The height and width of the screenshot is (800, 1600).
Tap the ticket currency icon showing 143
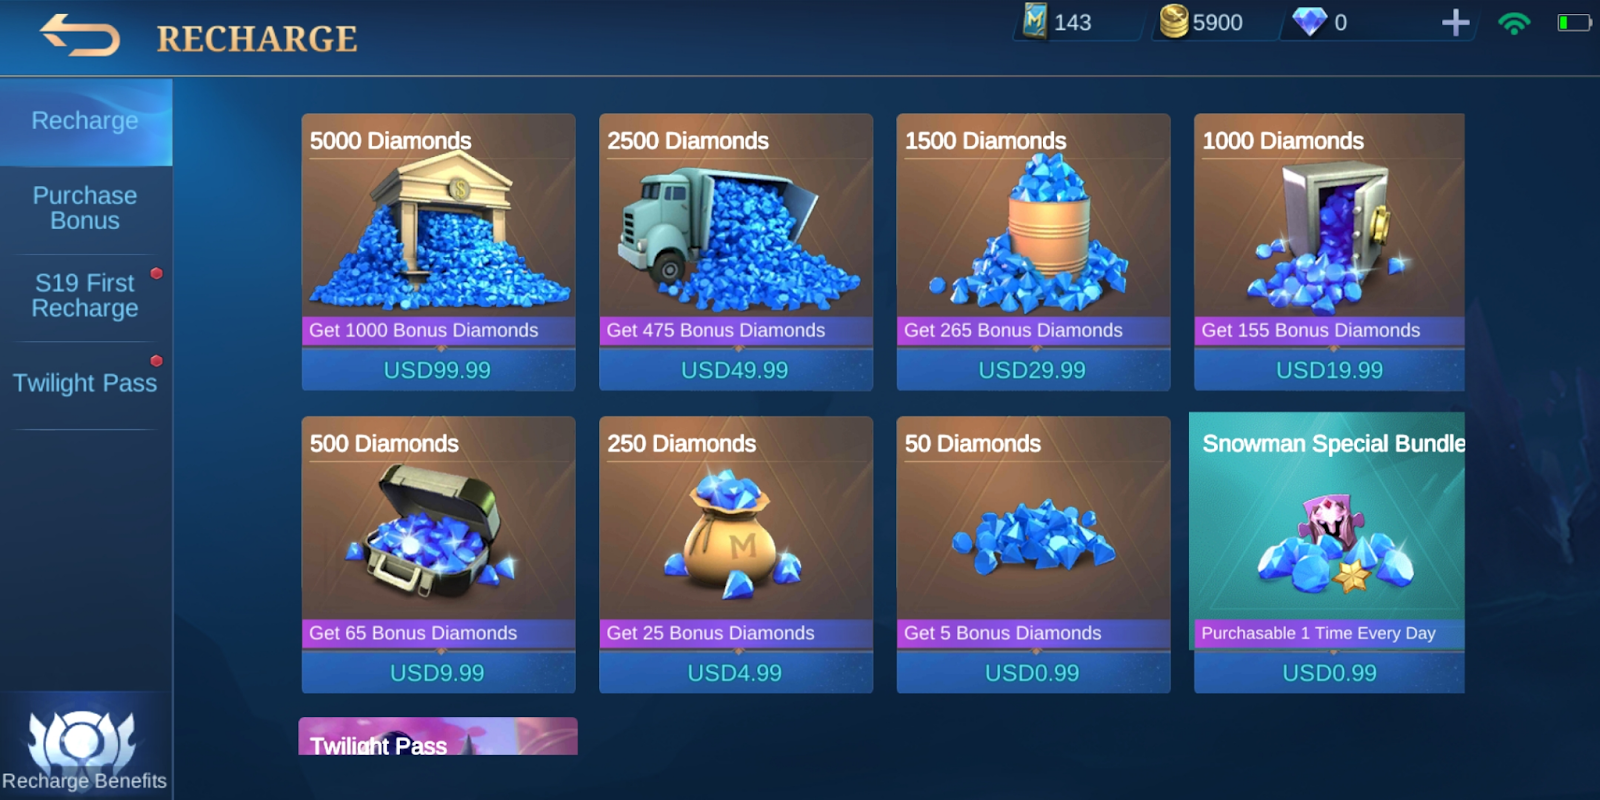pos(1035,21)
